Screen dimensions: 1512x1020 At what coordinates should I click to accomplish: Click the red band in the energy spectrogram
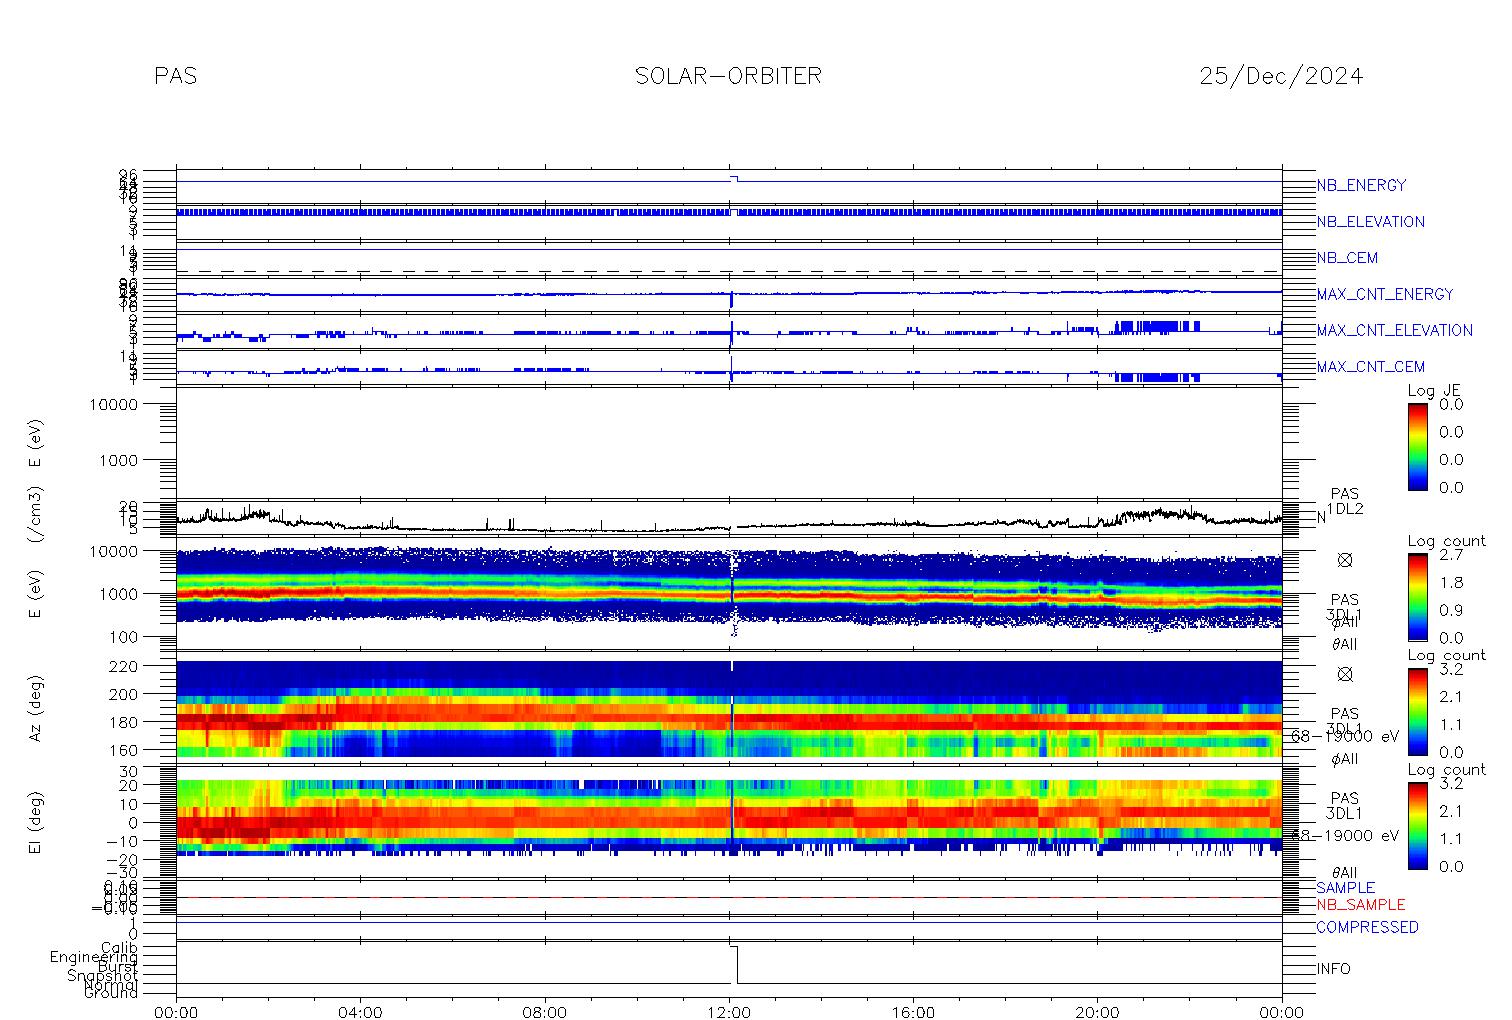click(729, 594)
